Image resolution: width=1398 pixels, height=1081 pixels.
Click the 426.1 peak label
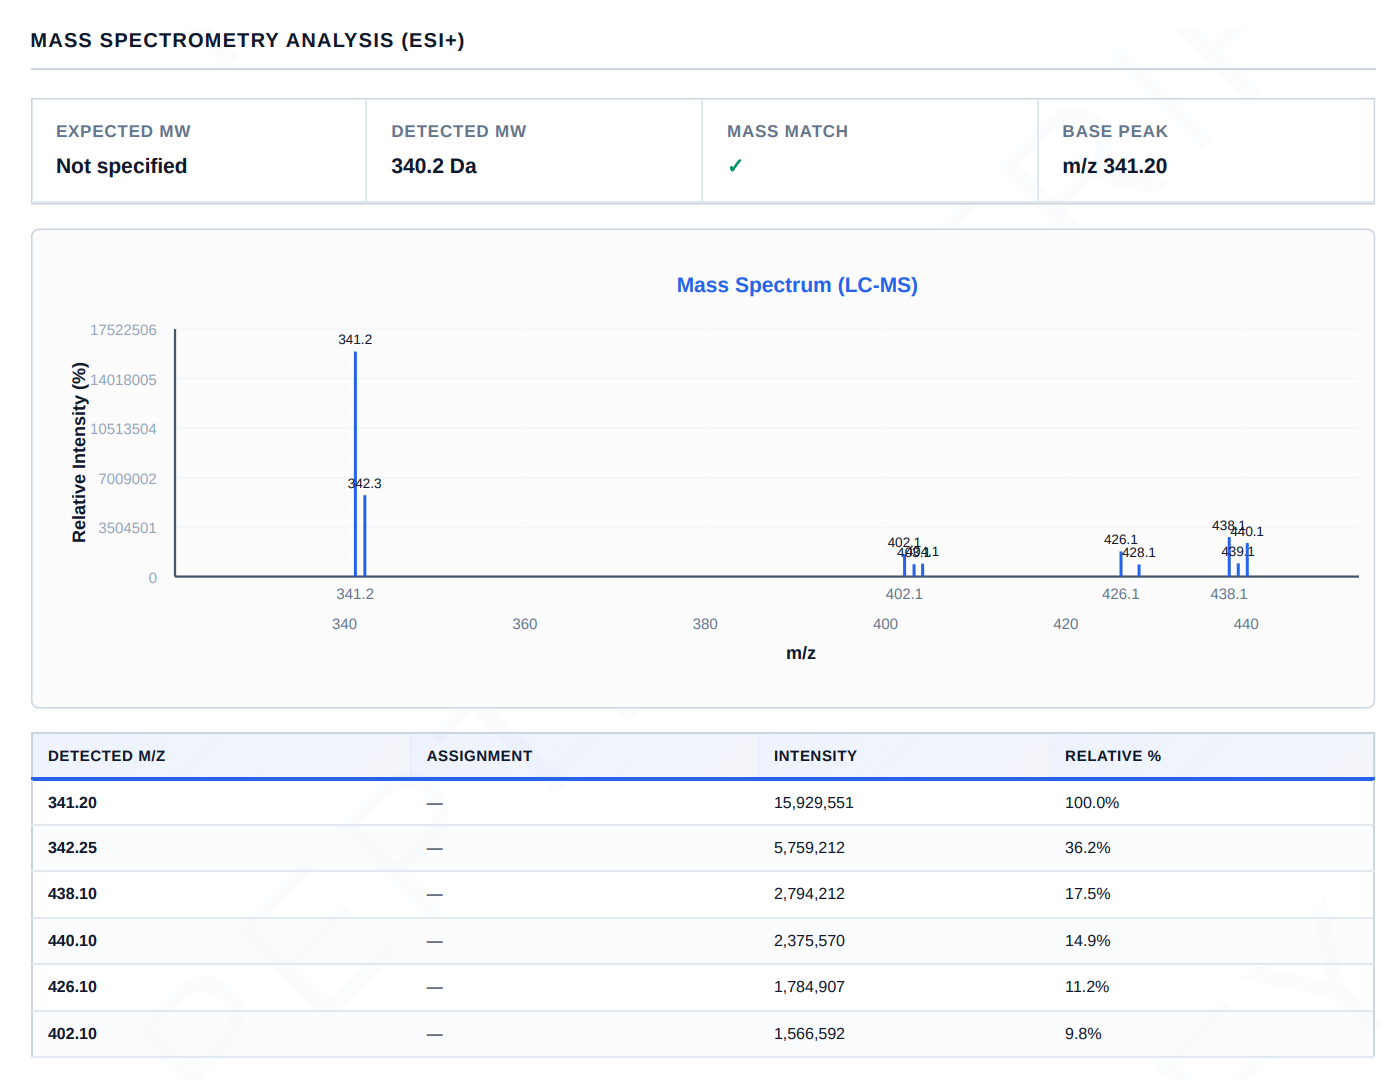coord(1120,539)
